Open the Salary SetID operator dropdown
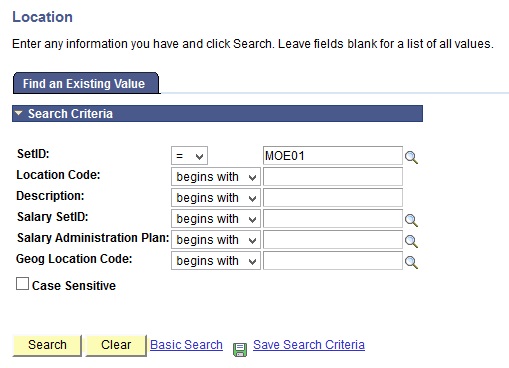The image size is (509, 368). (216, 219)
